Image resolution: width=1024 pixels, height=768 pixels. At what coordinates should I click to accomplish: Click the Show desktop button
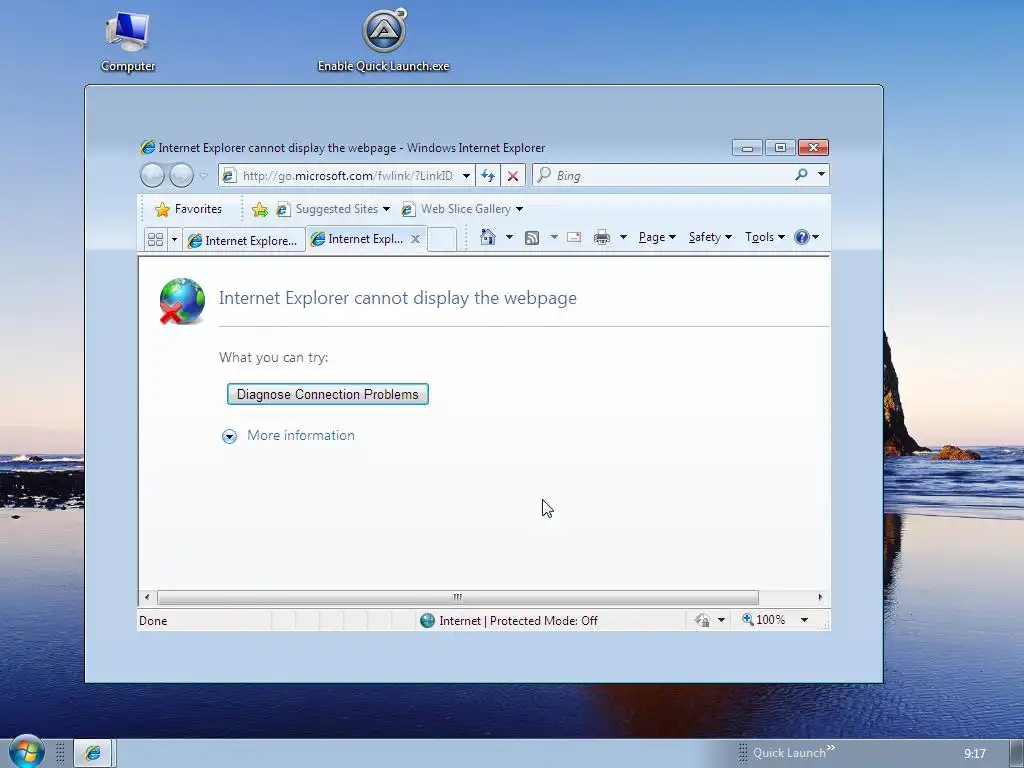point(1017,753)
